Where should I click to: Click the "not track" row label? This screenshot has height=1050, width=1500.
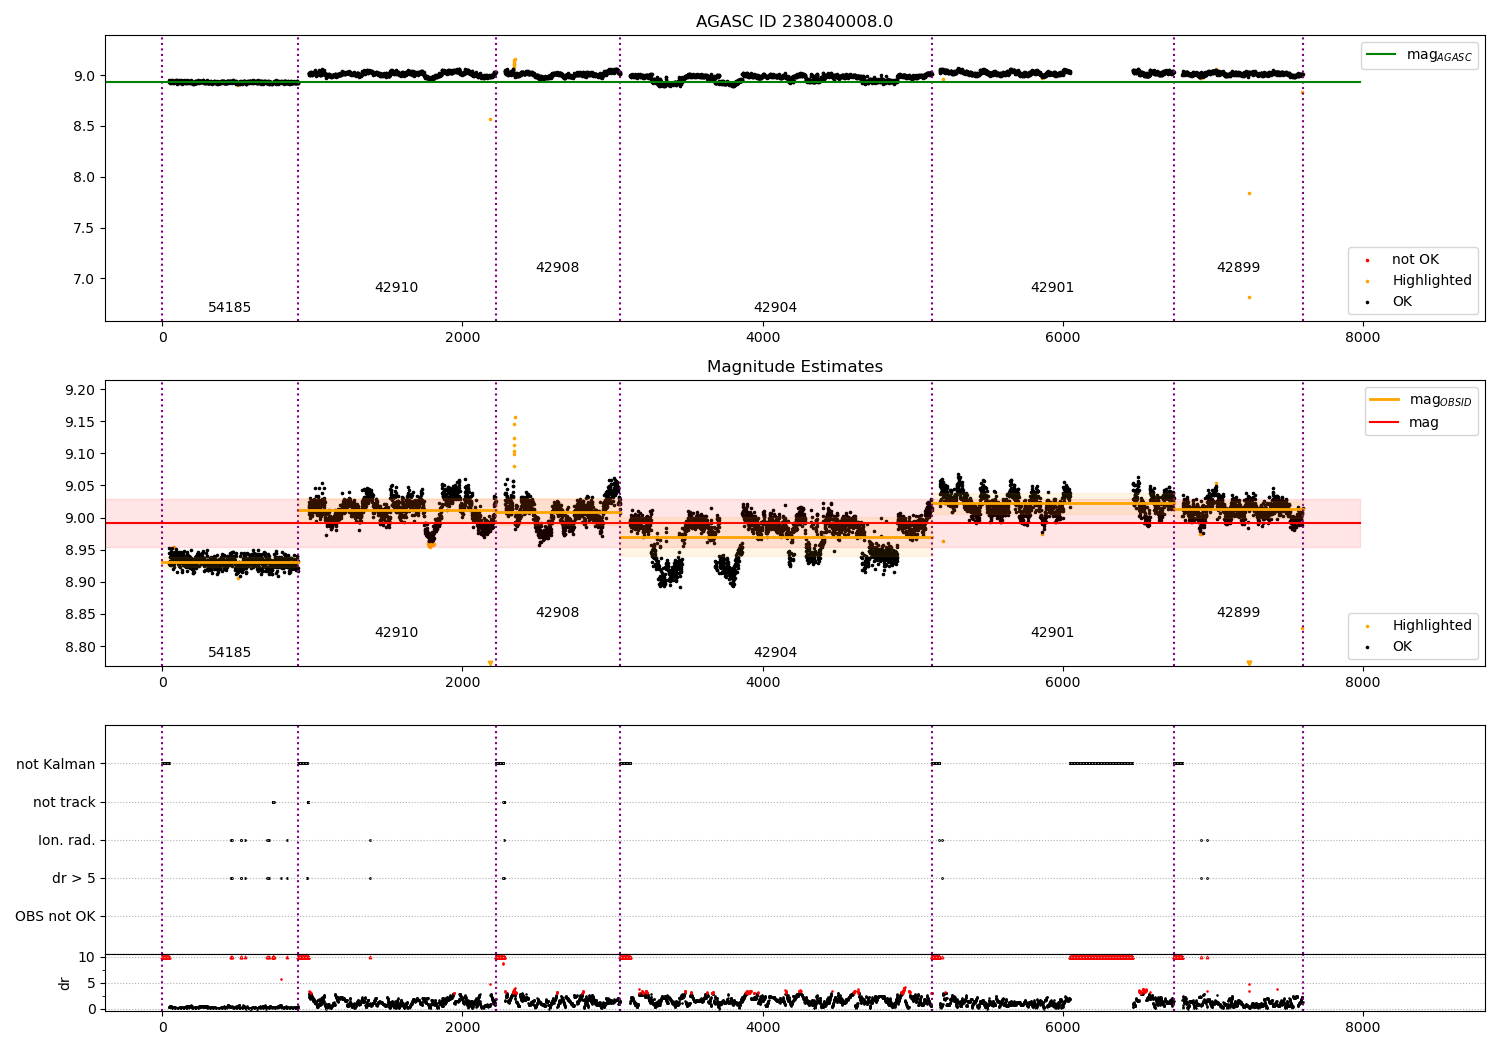pyautogui.click(x=64, y=803)
